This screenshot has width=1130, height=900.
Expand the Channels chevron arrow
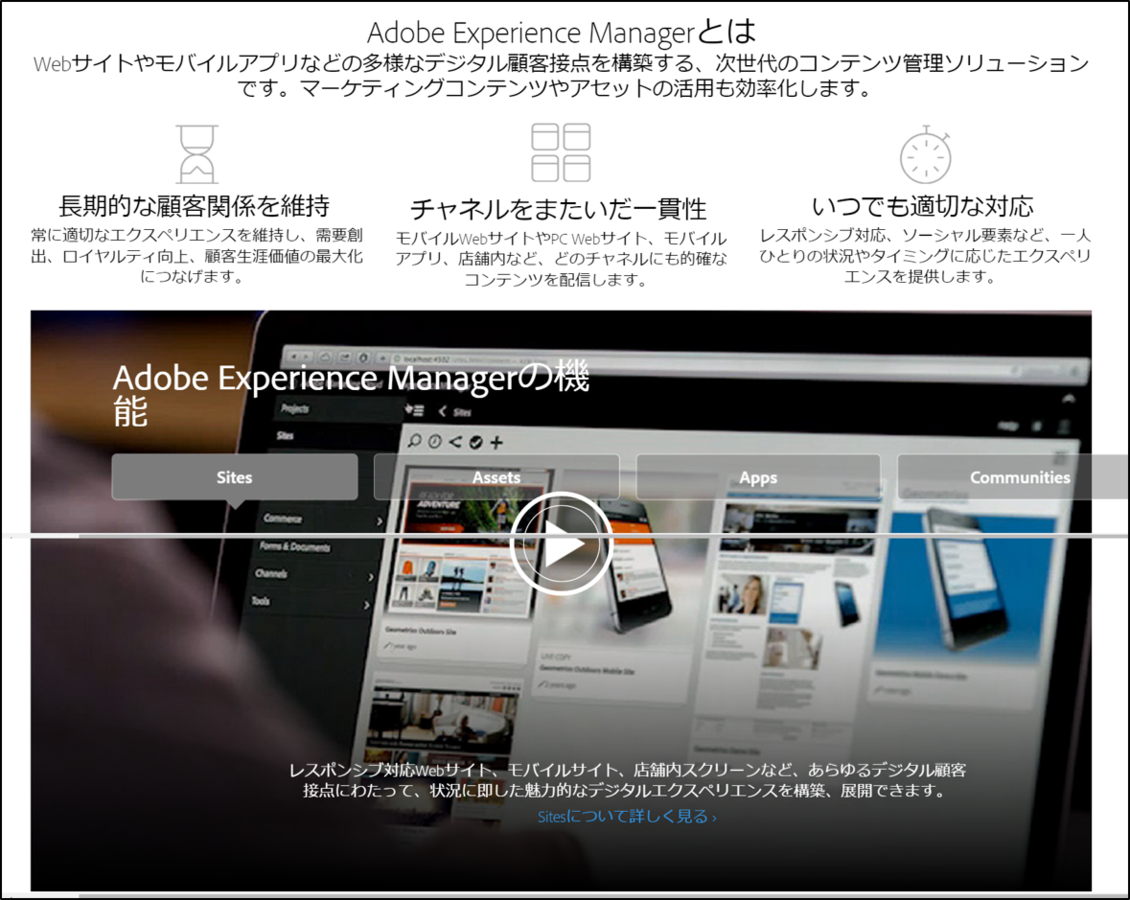371,577
